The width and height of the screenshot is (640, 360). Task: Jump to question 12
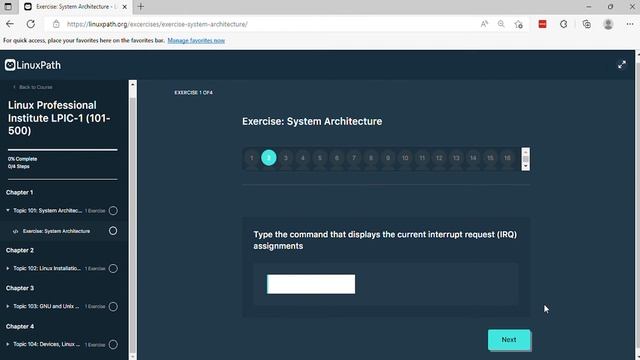click(x=439, y=158)
